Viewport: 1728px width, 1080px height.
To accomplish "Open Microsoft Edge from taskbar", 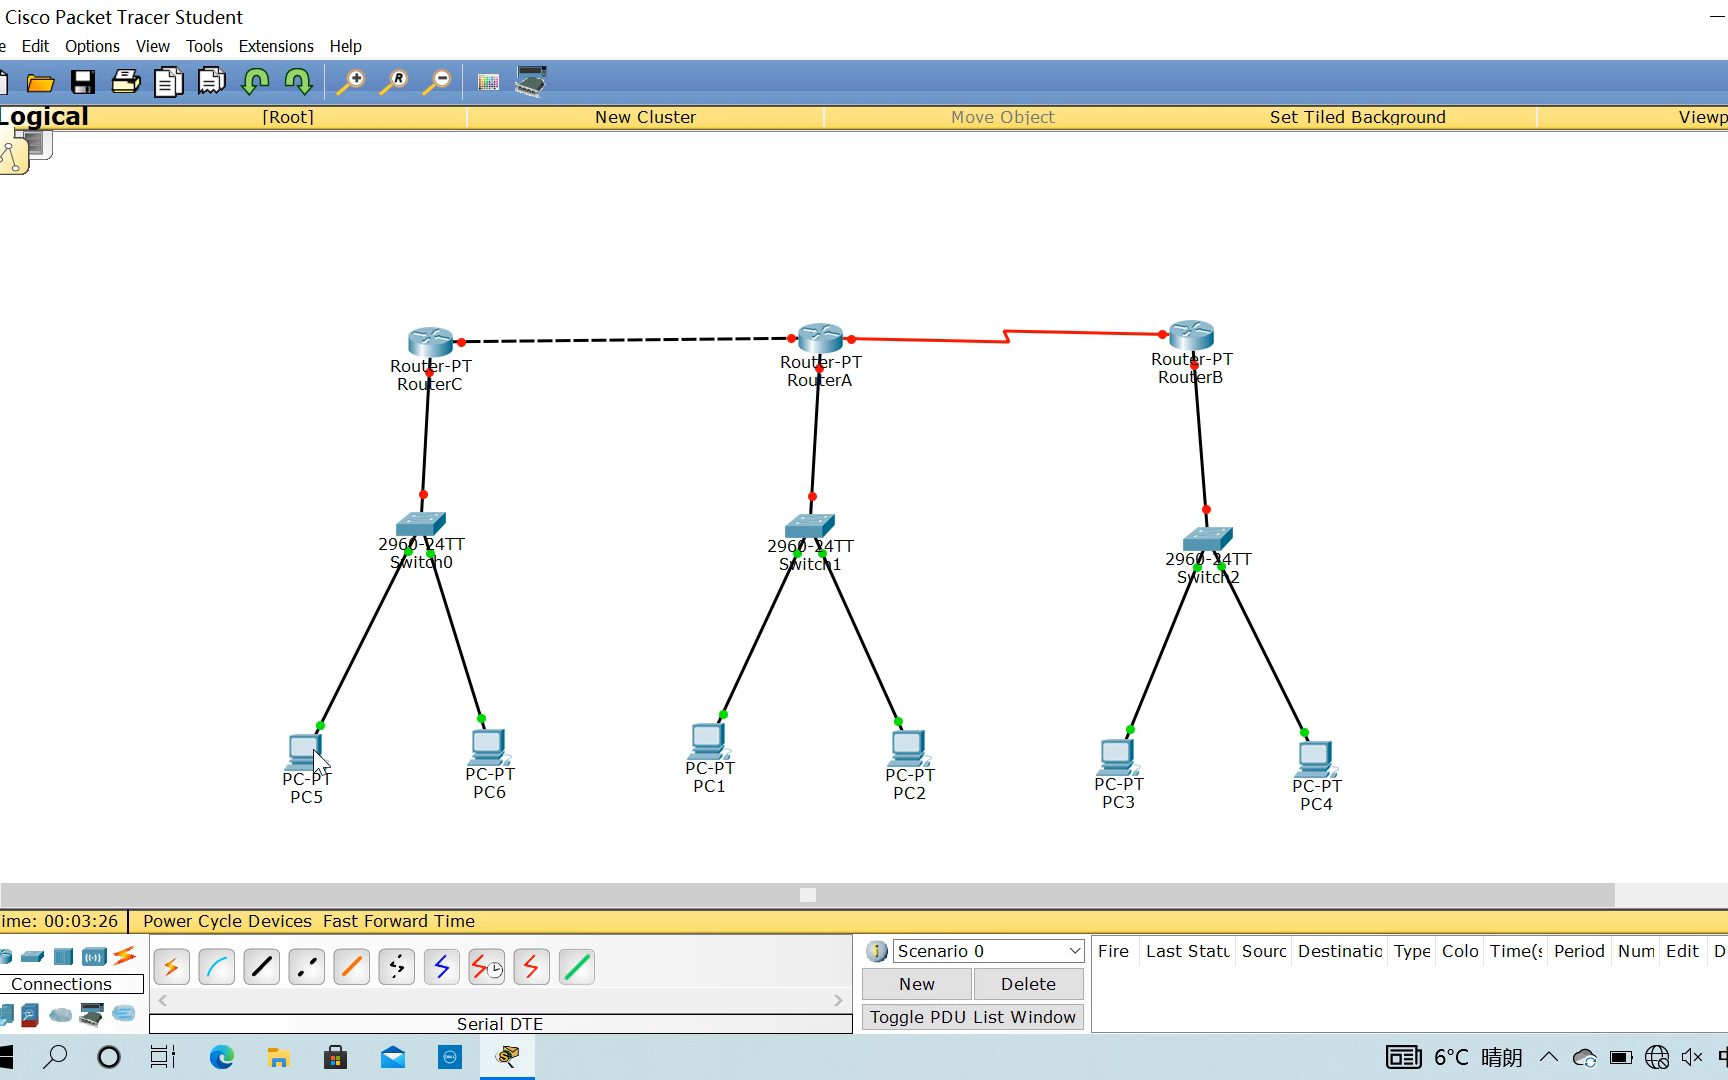I will click(x=222, y=1056).
